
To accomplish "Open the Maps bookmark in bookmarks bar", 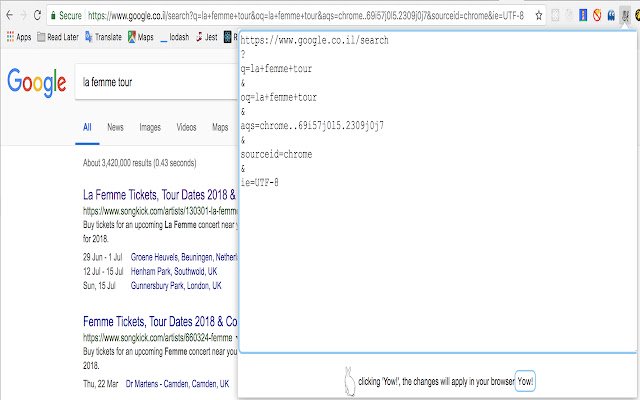I will 141,37.
